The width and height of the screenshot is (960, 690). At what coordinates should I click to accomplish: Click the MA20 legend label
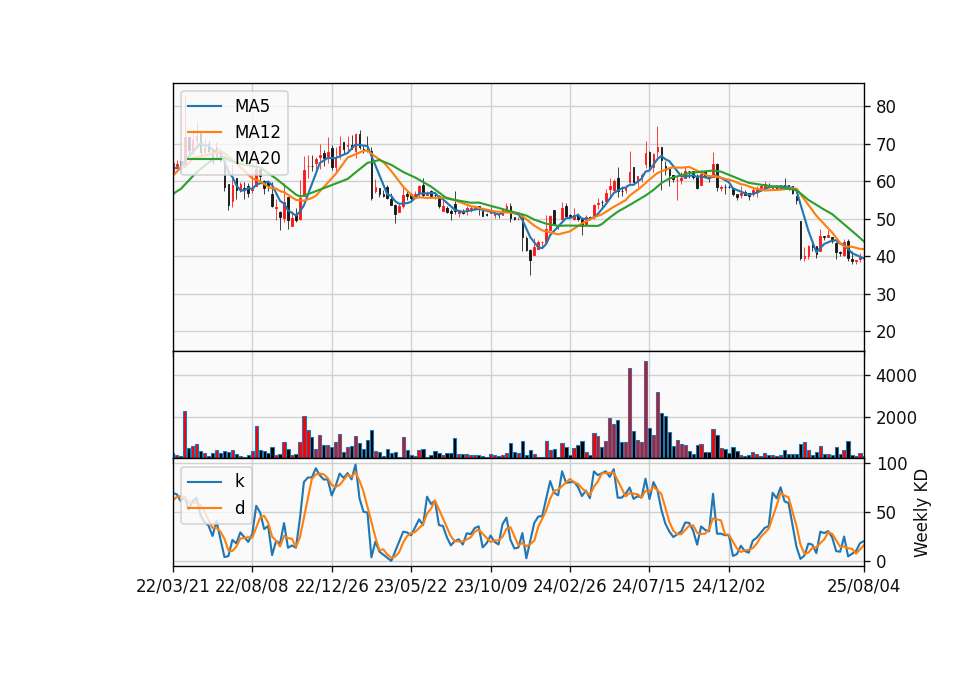click(x=257, y=158)
